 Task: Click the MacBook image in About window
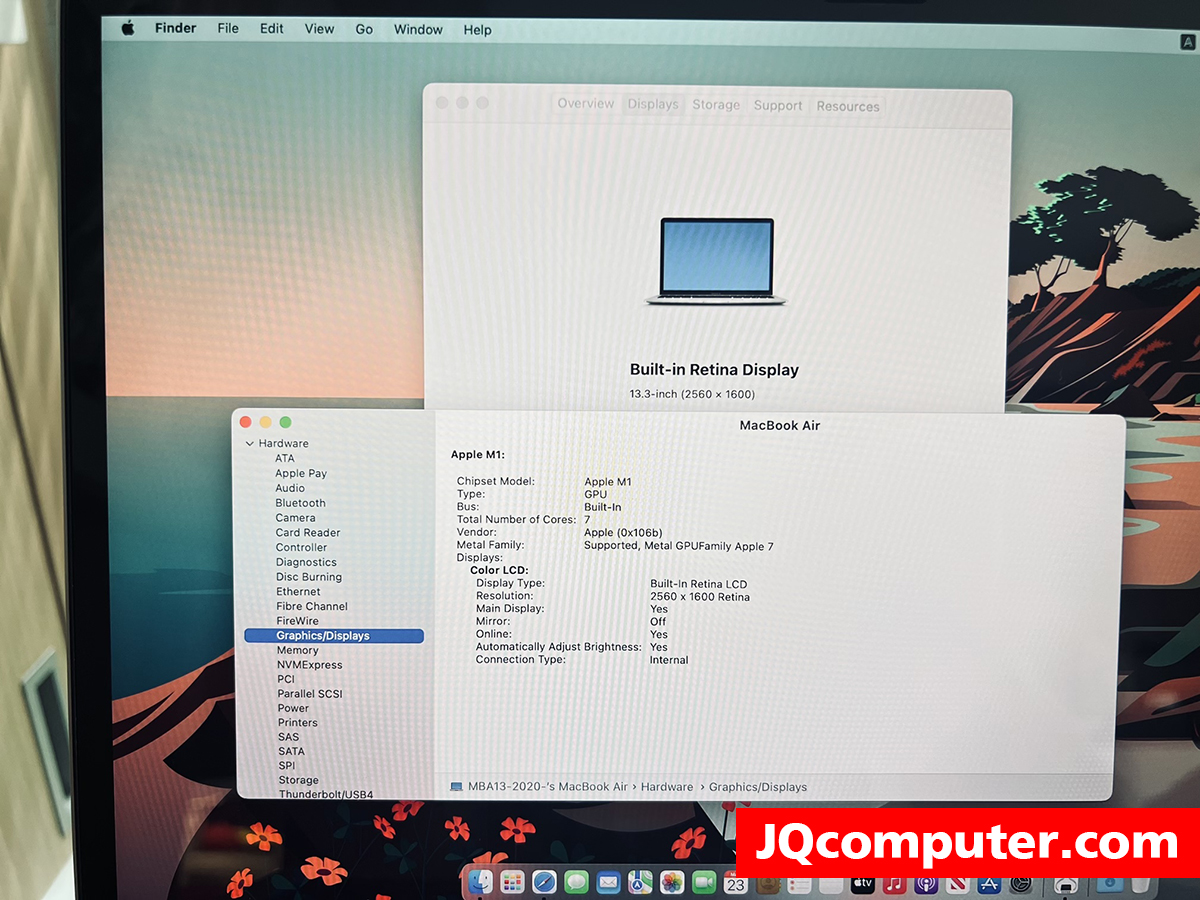click(716, 262)
